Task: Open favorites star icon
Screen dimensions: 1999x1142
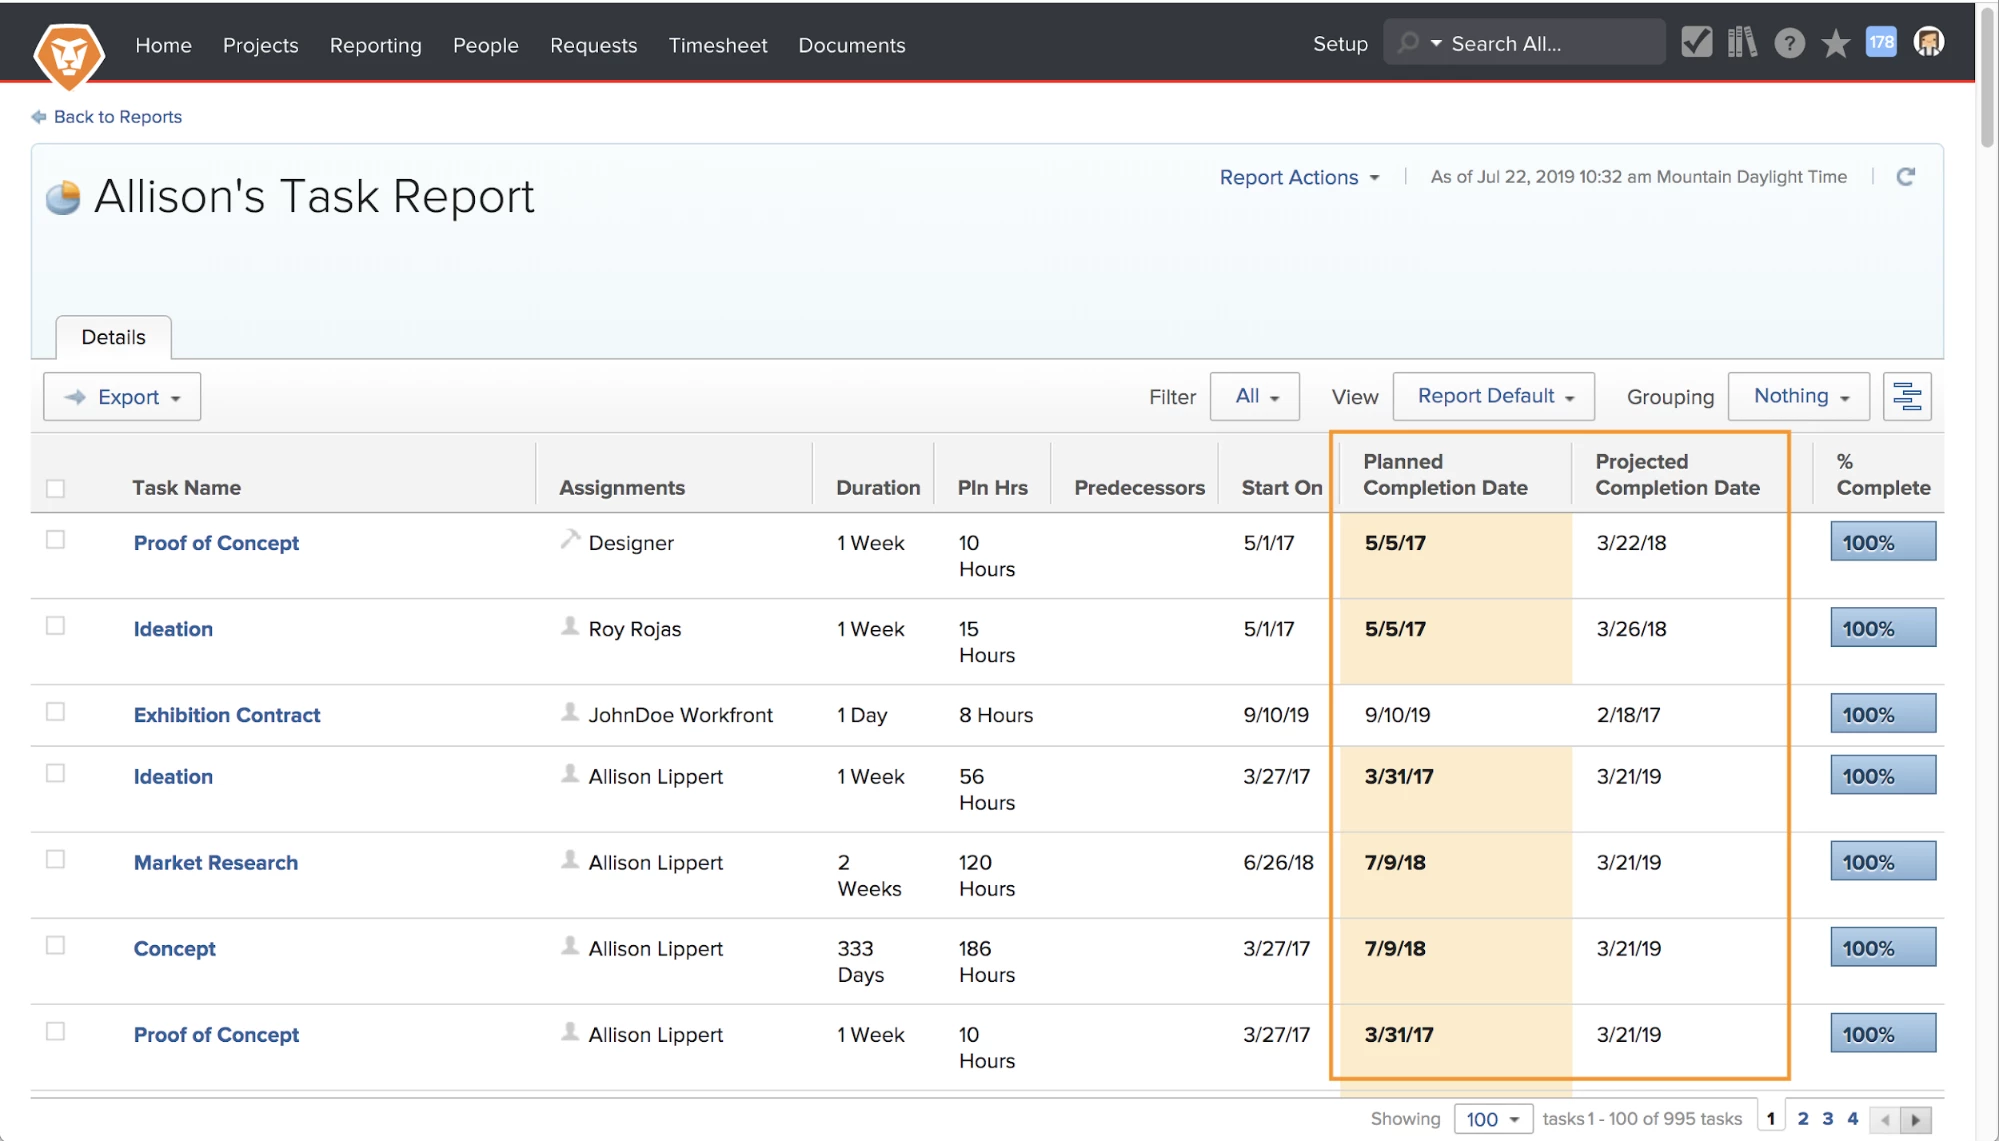Action: (x=1835, y=43)
